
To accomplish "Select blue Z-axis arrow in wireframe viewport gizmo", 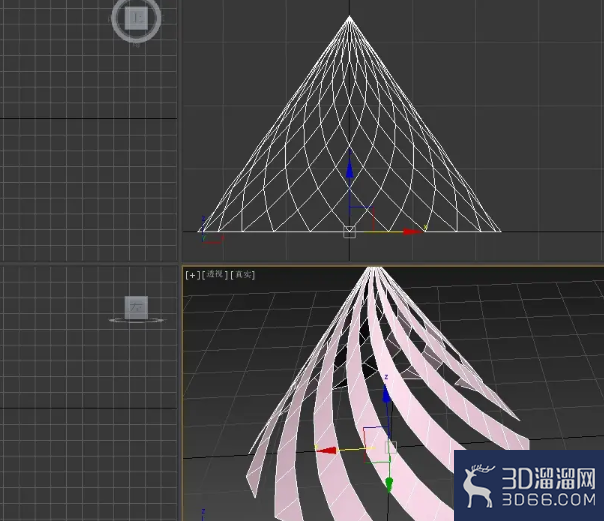I will click(x=349, y=168).
